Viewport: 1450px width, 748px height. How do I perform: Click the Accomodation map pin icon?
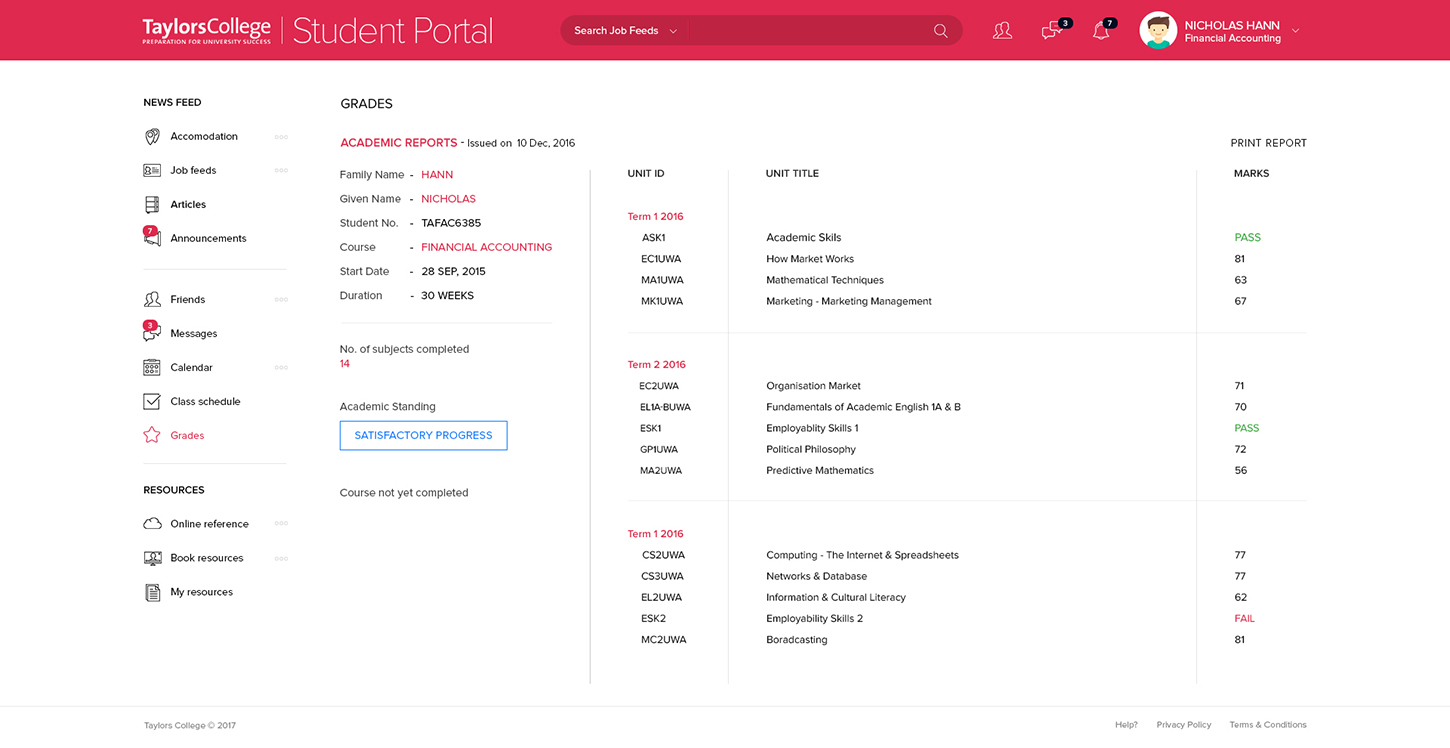click(152, 136)
